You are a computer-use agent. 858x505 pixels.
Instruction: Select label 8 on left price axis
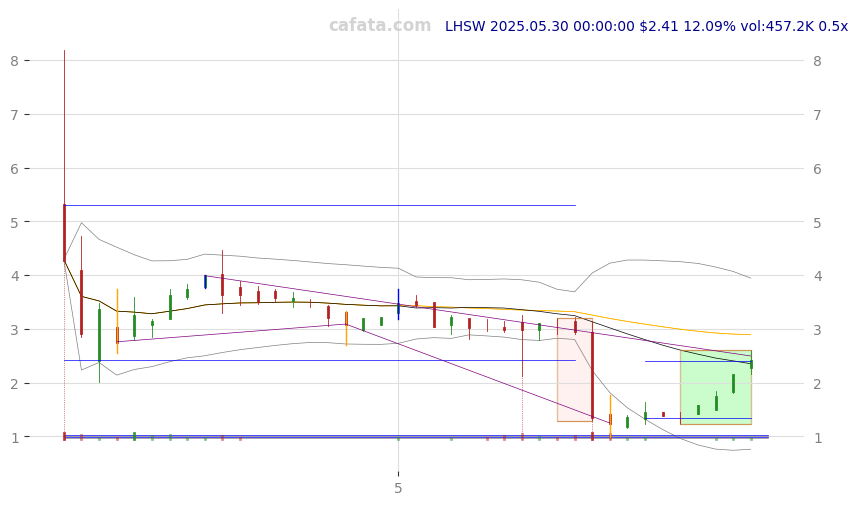pos(14,61)
